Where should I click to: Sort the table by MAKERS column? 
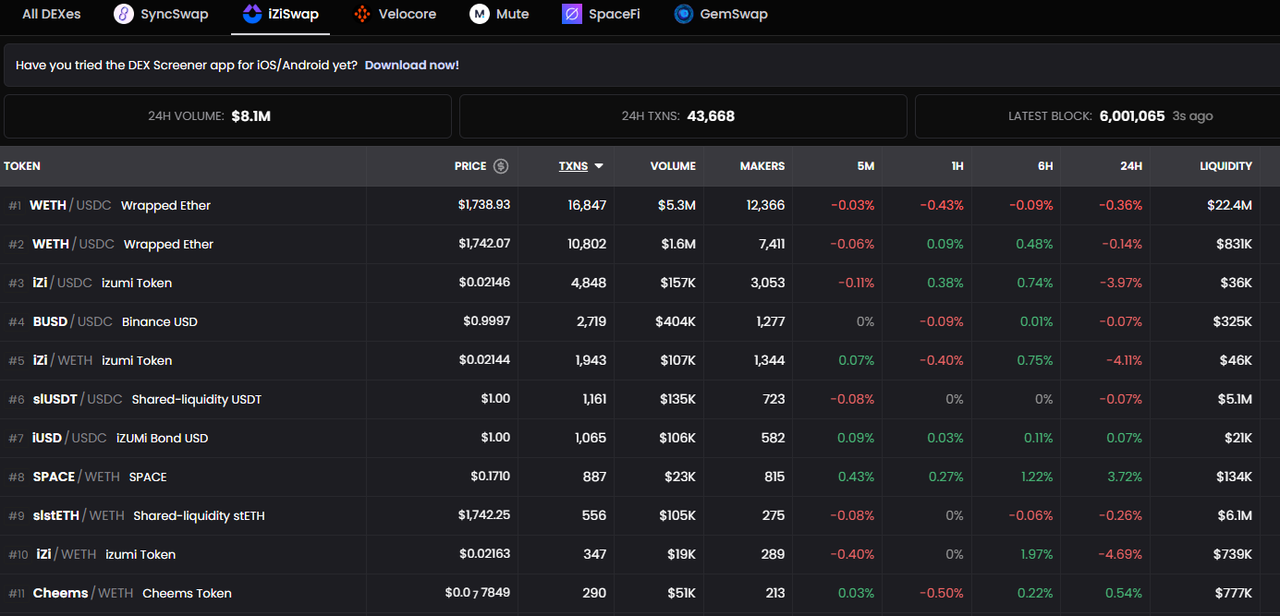tap(762, 166)
